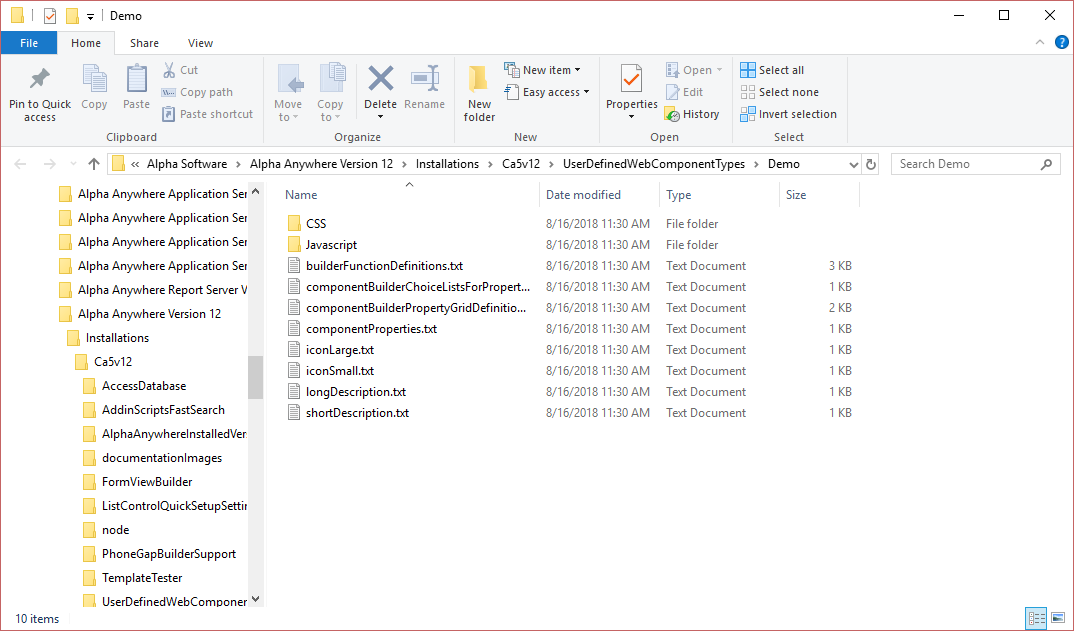
Task: Open the Copy to menu
Action: tap(330, 92)
